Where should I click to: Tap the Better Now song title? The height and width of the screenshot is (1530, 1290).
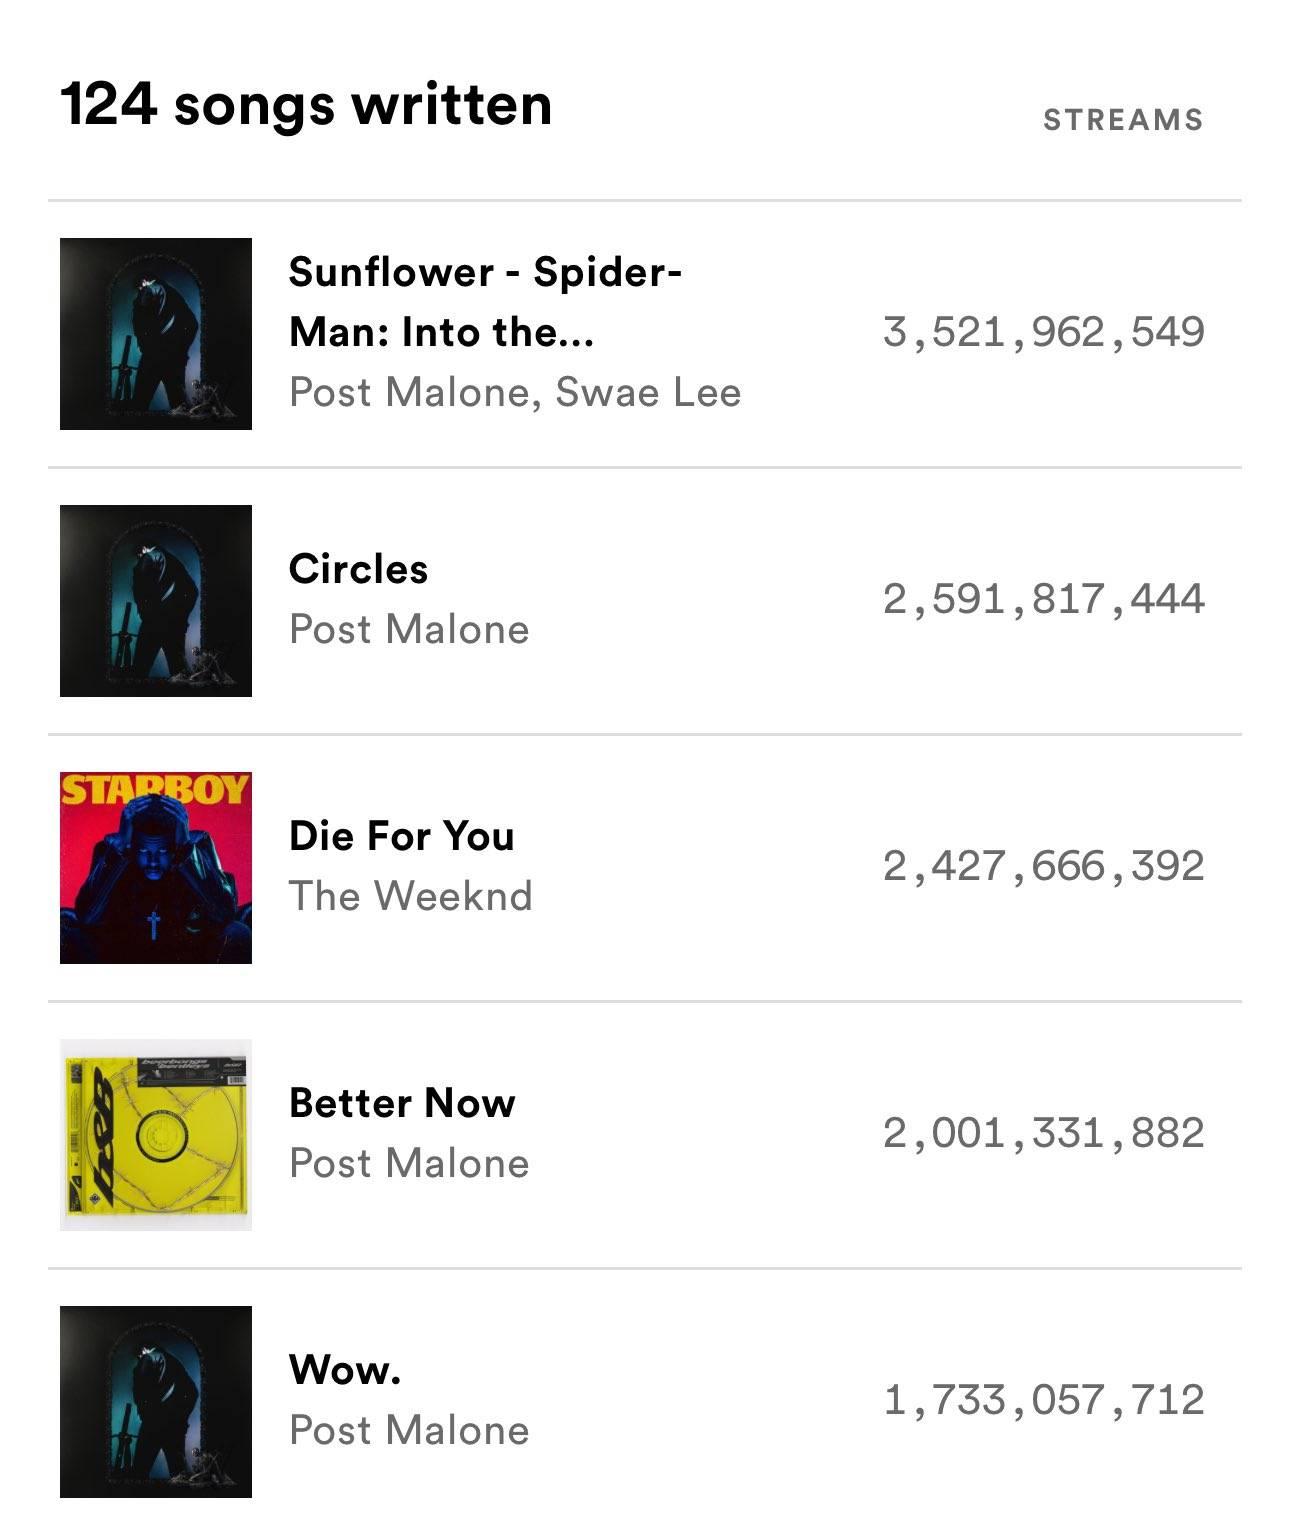tap(402, 1103)
